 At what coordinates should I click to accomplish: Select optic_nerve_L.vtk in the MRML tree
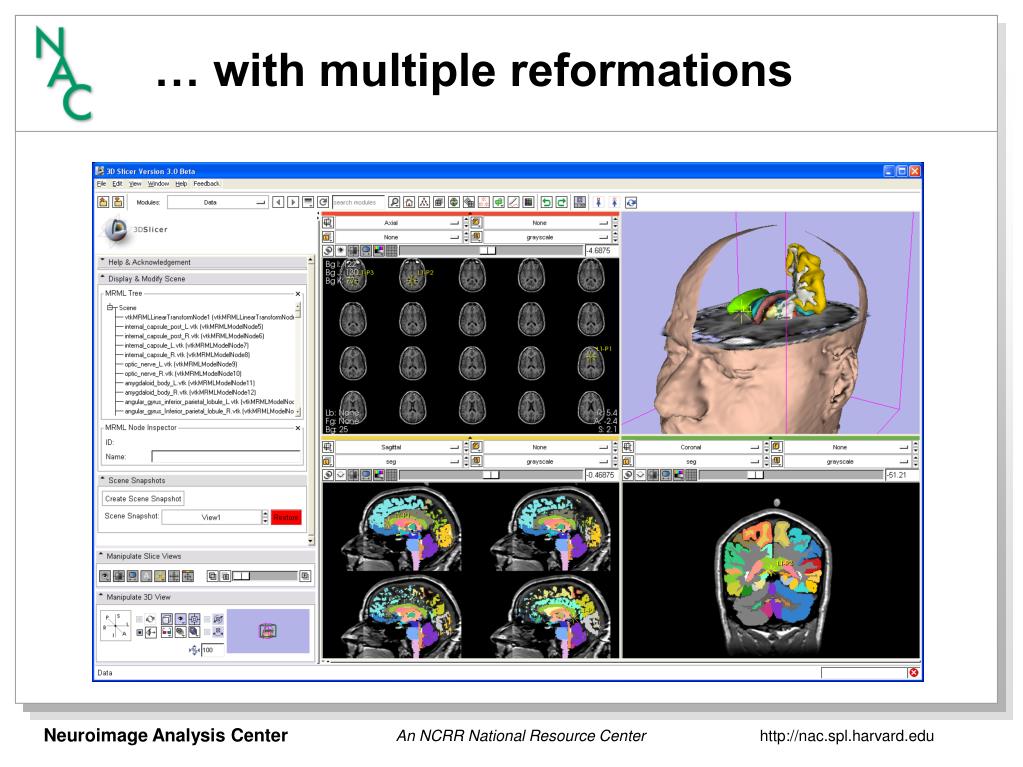tap(181, 364)
